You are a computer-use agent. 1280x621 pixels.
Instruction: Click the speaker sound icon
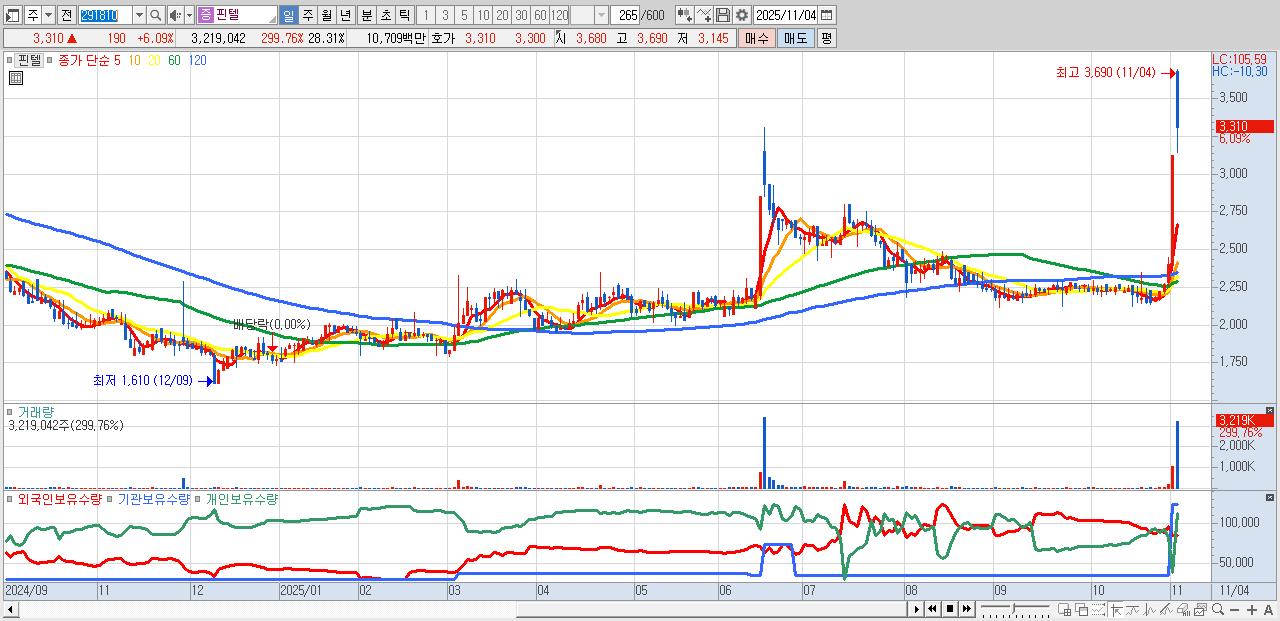pyautogui.click(x=176, y=15)
